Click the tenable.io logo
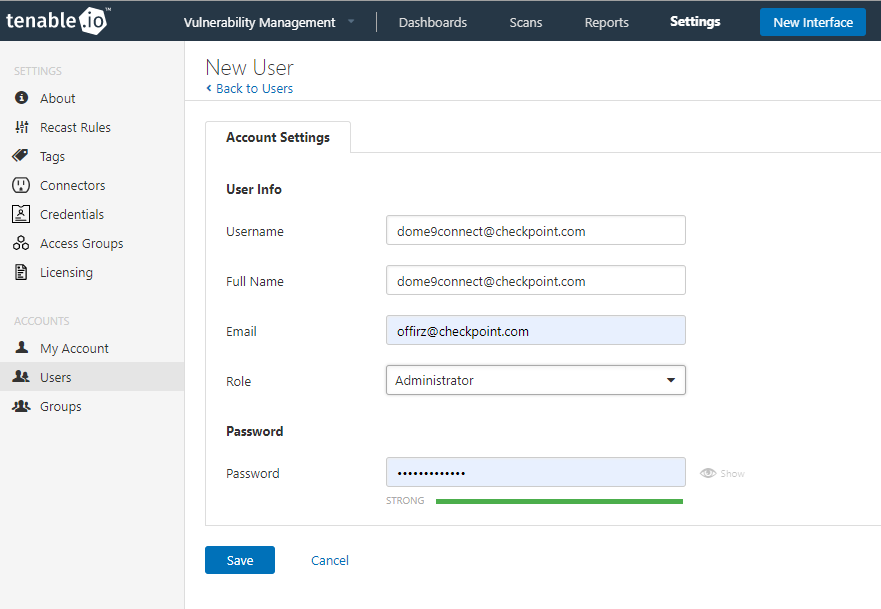The height and width of the screenshot is (609, 881). click(58, 21)
